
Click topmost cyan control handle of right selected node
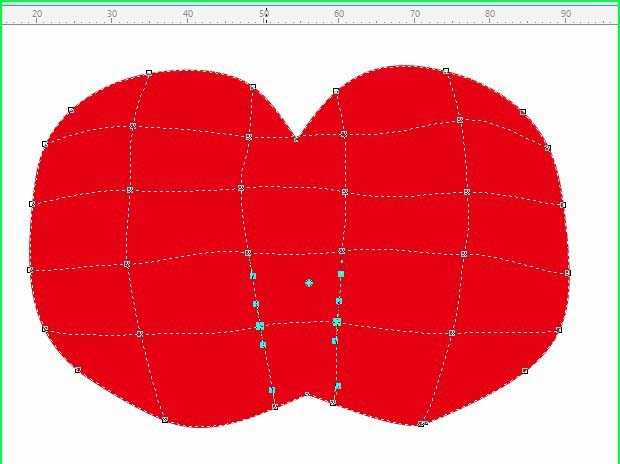tap(341, 273)
